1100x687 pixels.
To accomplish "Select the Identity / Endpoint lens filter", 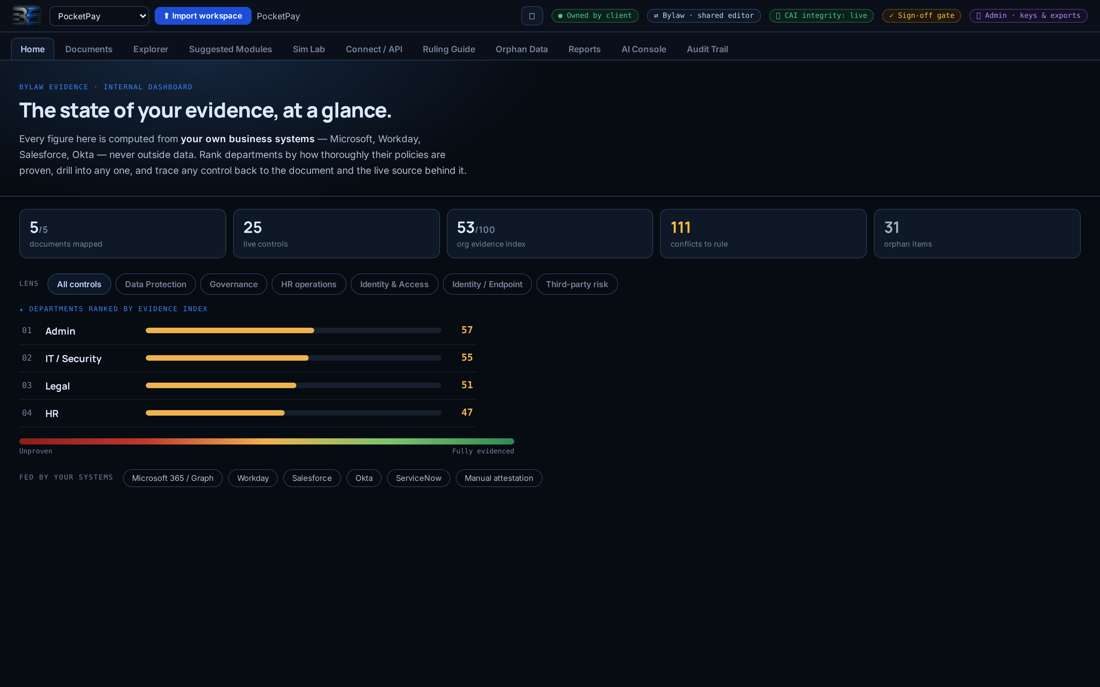I will (x=487, y=284).
